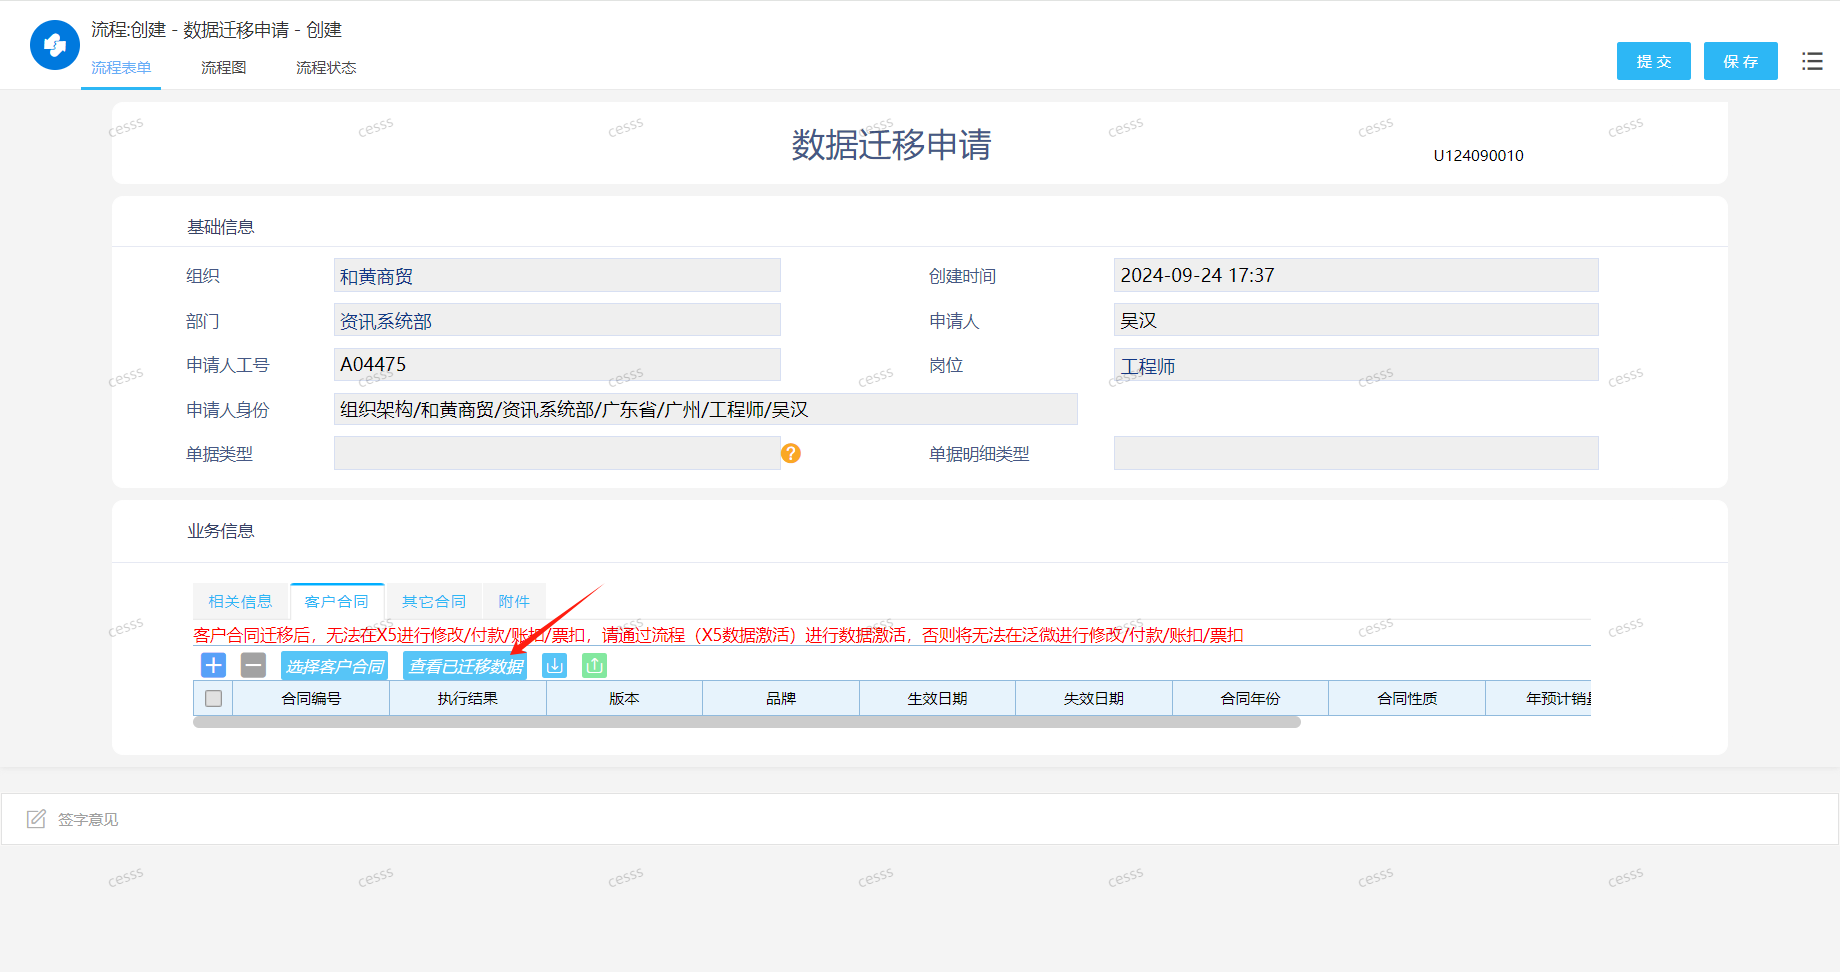The image size is (1840, 972).
Task: Click the 生效日期 column header
Action: (x=937, y=698)
